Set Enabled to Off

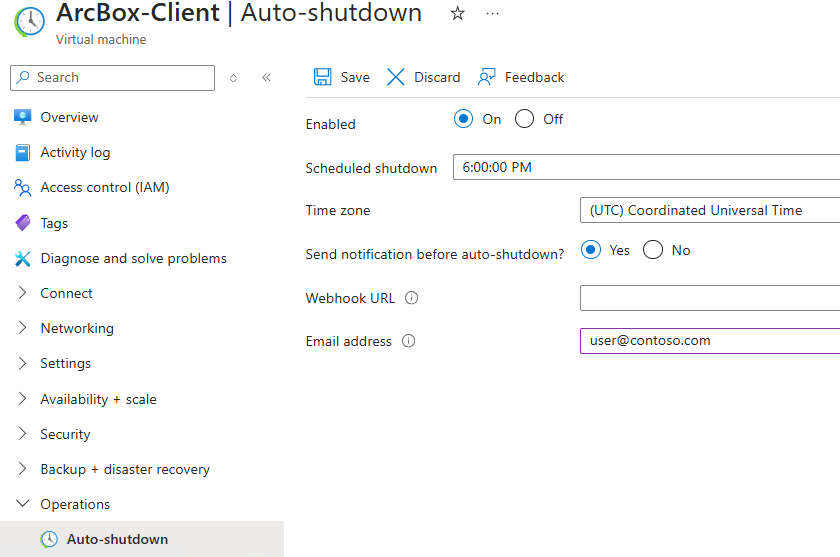525,119
